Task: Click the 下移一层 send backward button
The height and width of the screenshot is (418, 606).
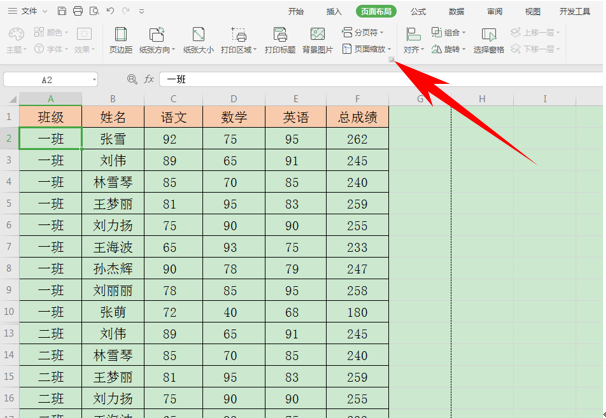Action: pyautogui.click(x=535, y=49)
